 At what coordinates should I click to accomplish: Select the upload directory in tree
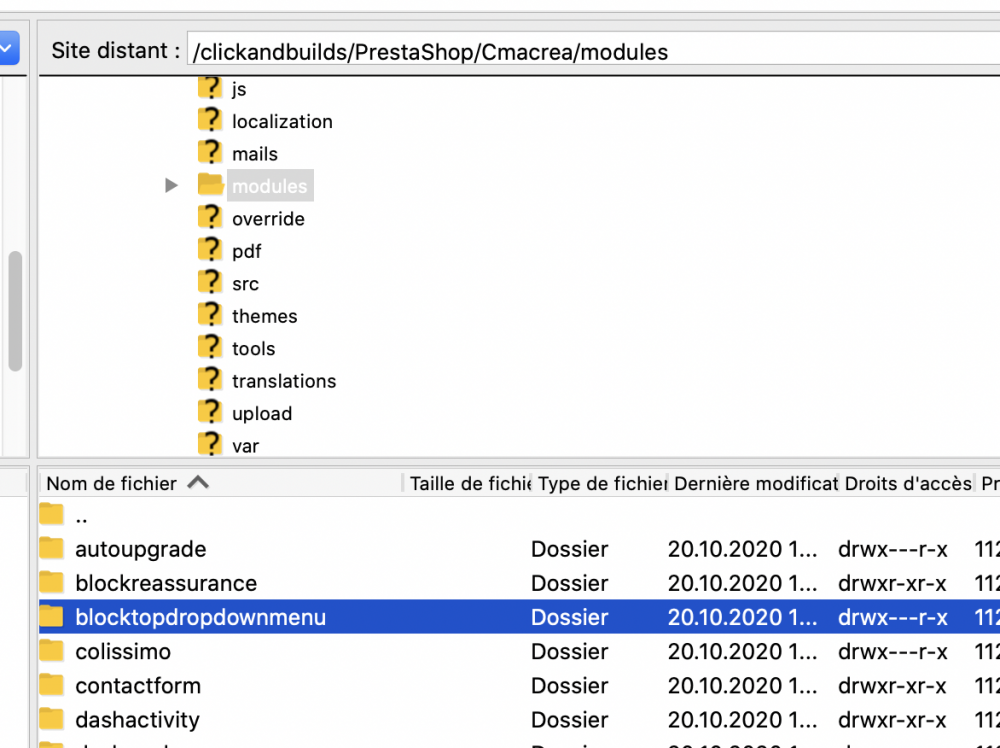[x=262, y=414]
